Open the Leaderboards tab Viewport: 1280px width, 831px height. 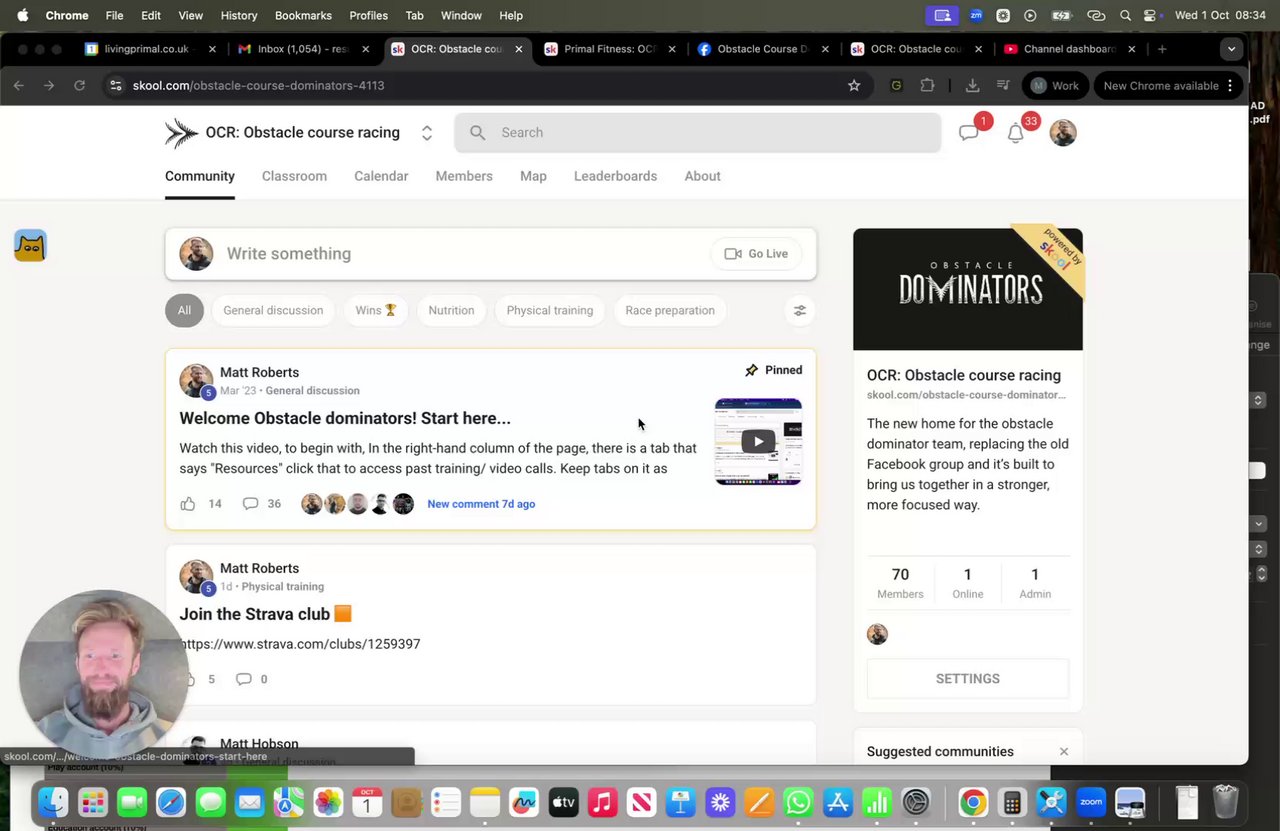click(615, 176)
